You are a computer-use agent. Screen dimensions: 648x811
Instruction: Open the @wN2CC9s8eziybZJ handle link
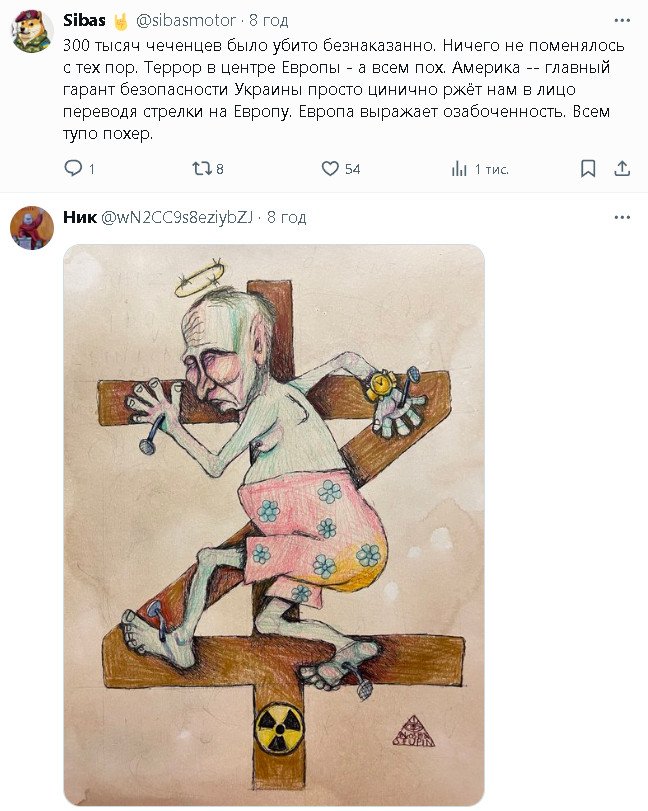pyautogui.click(x=177, y=217)
